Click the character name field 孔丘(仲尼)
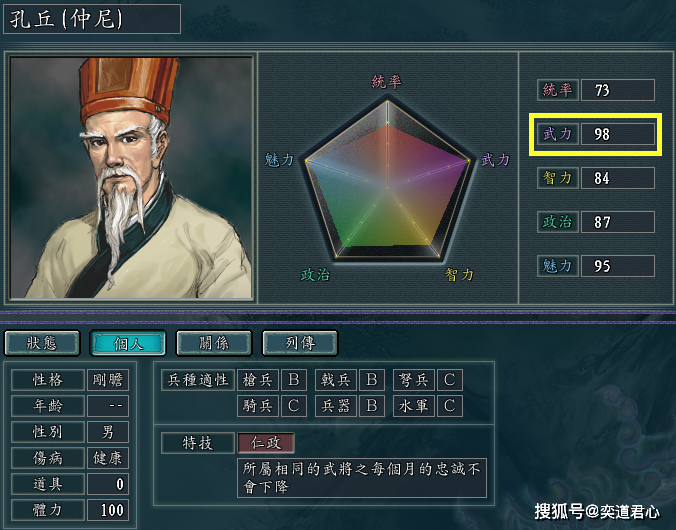The image size is (676, 530). pos(92,19)
